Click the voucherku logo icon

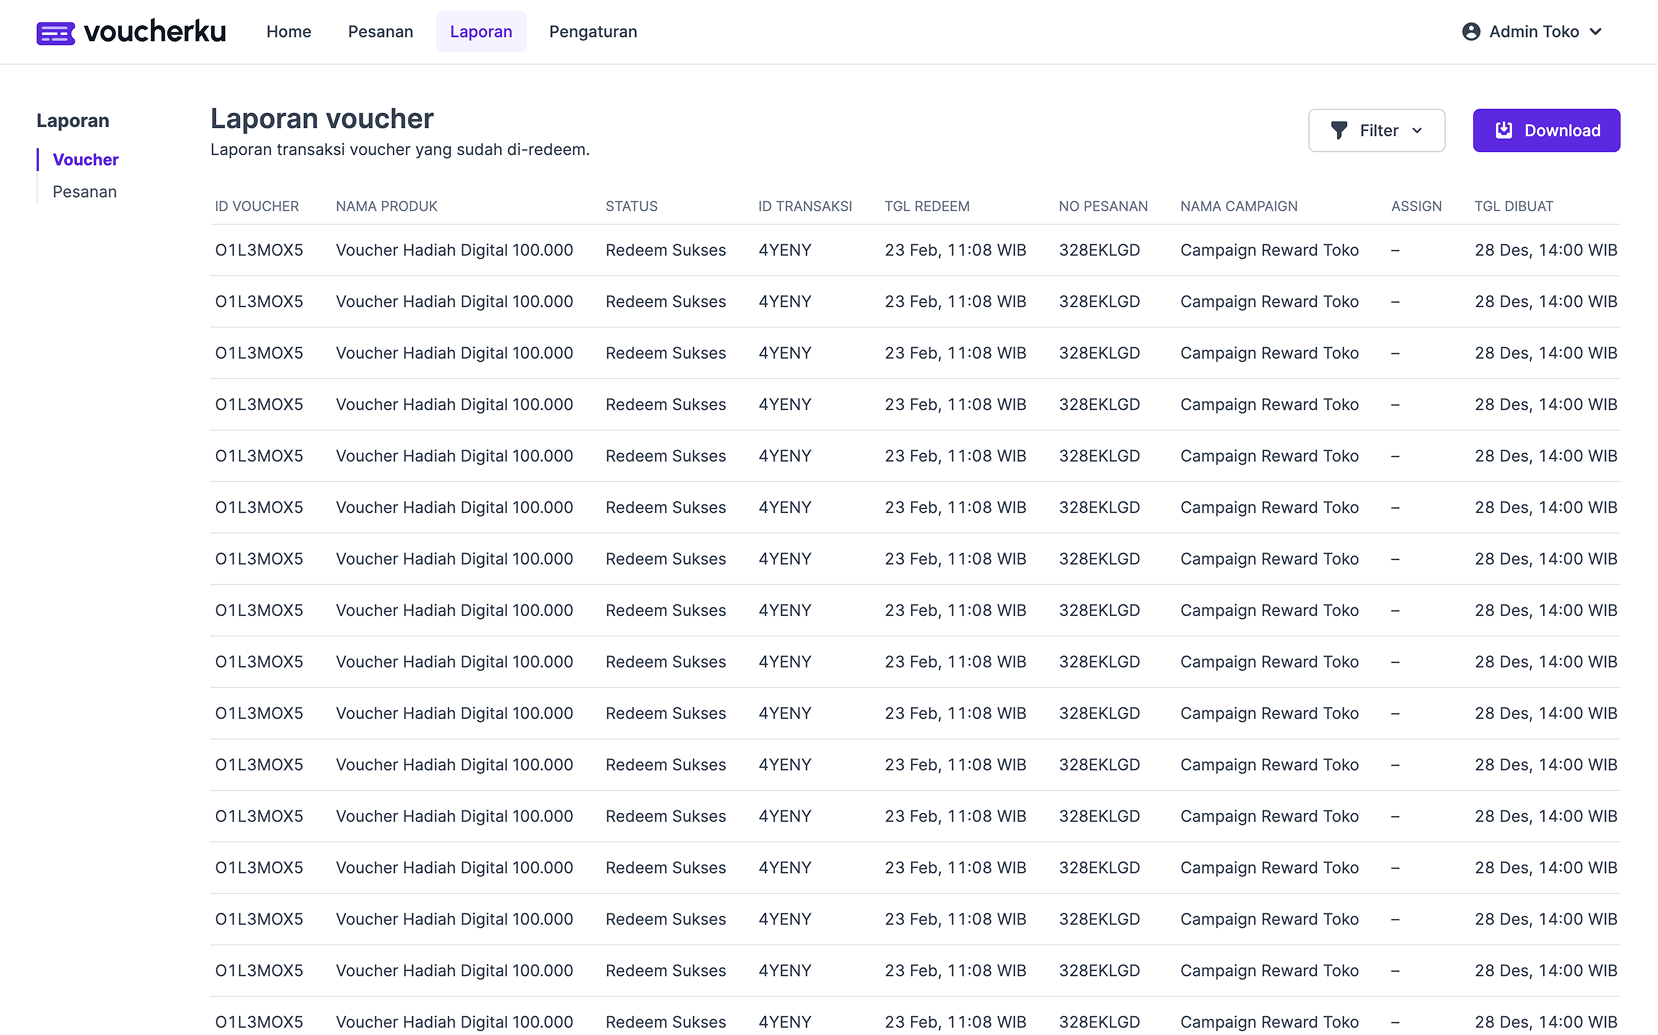point(55,34)
